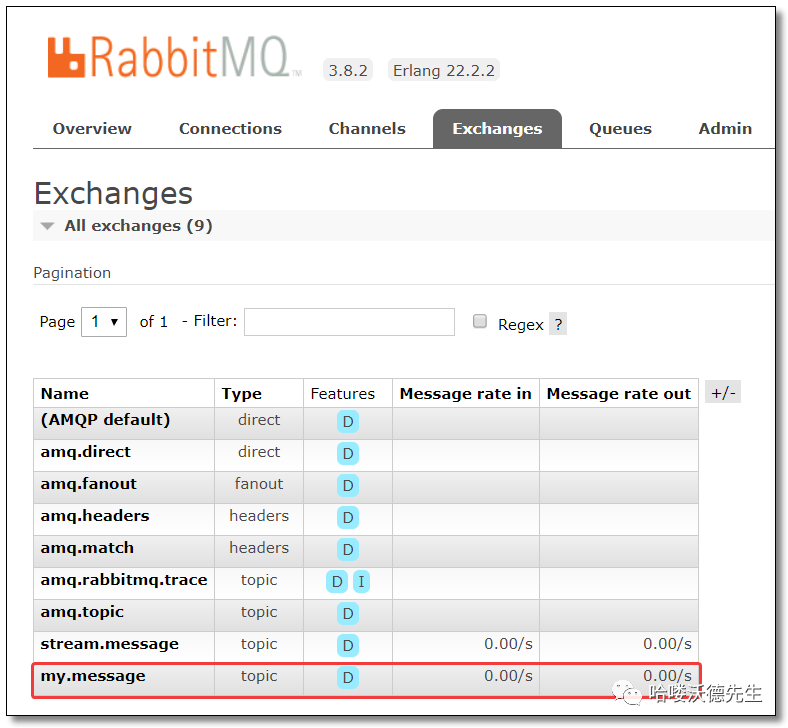The image size is (788, 728).
Task: Click the Features column header
Action: [x=343, y=393]
